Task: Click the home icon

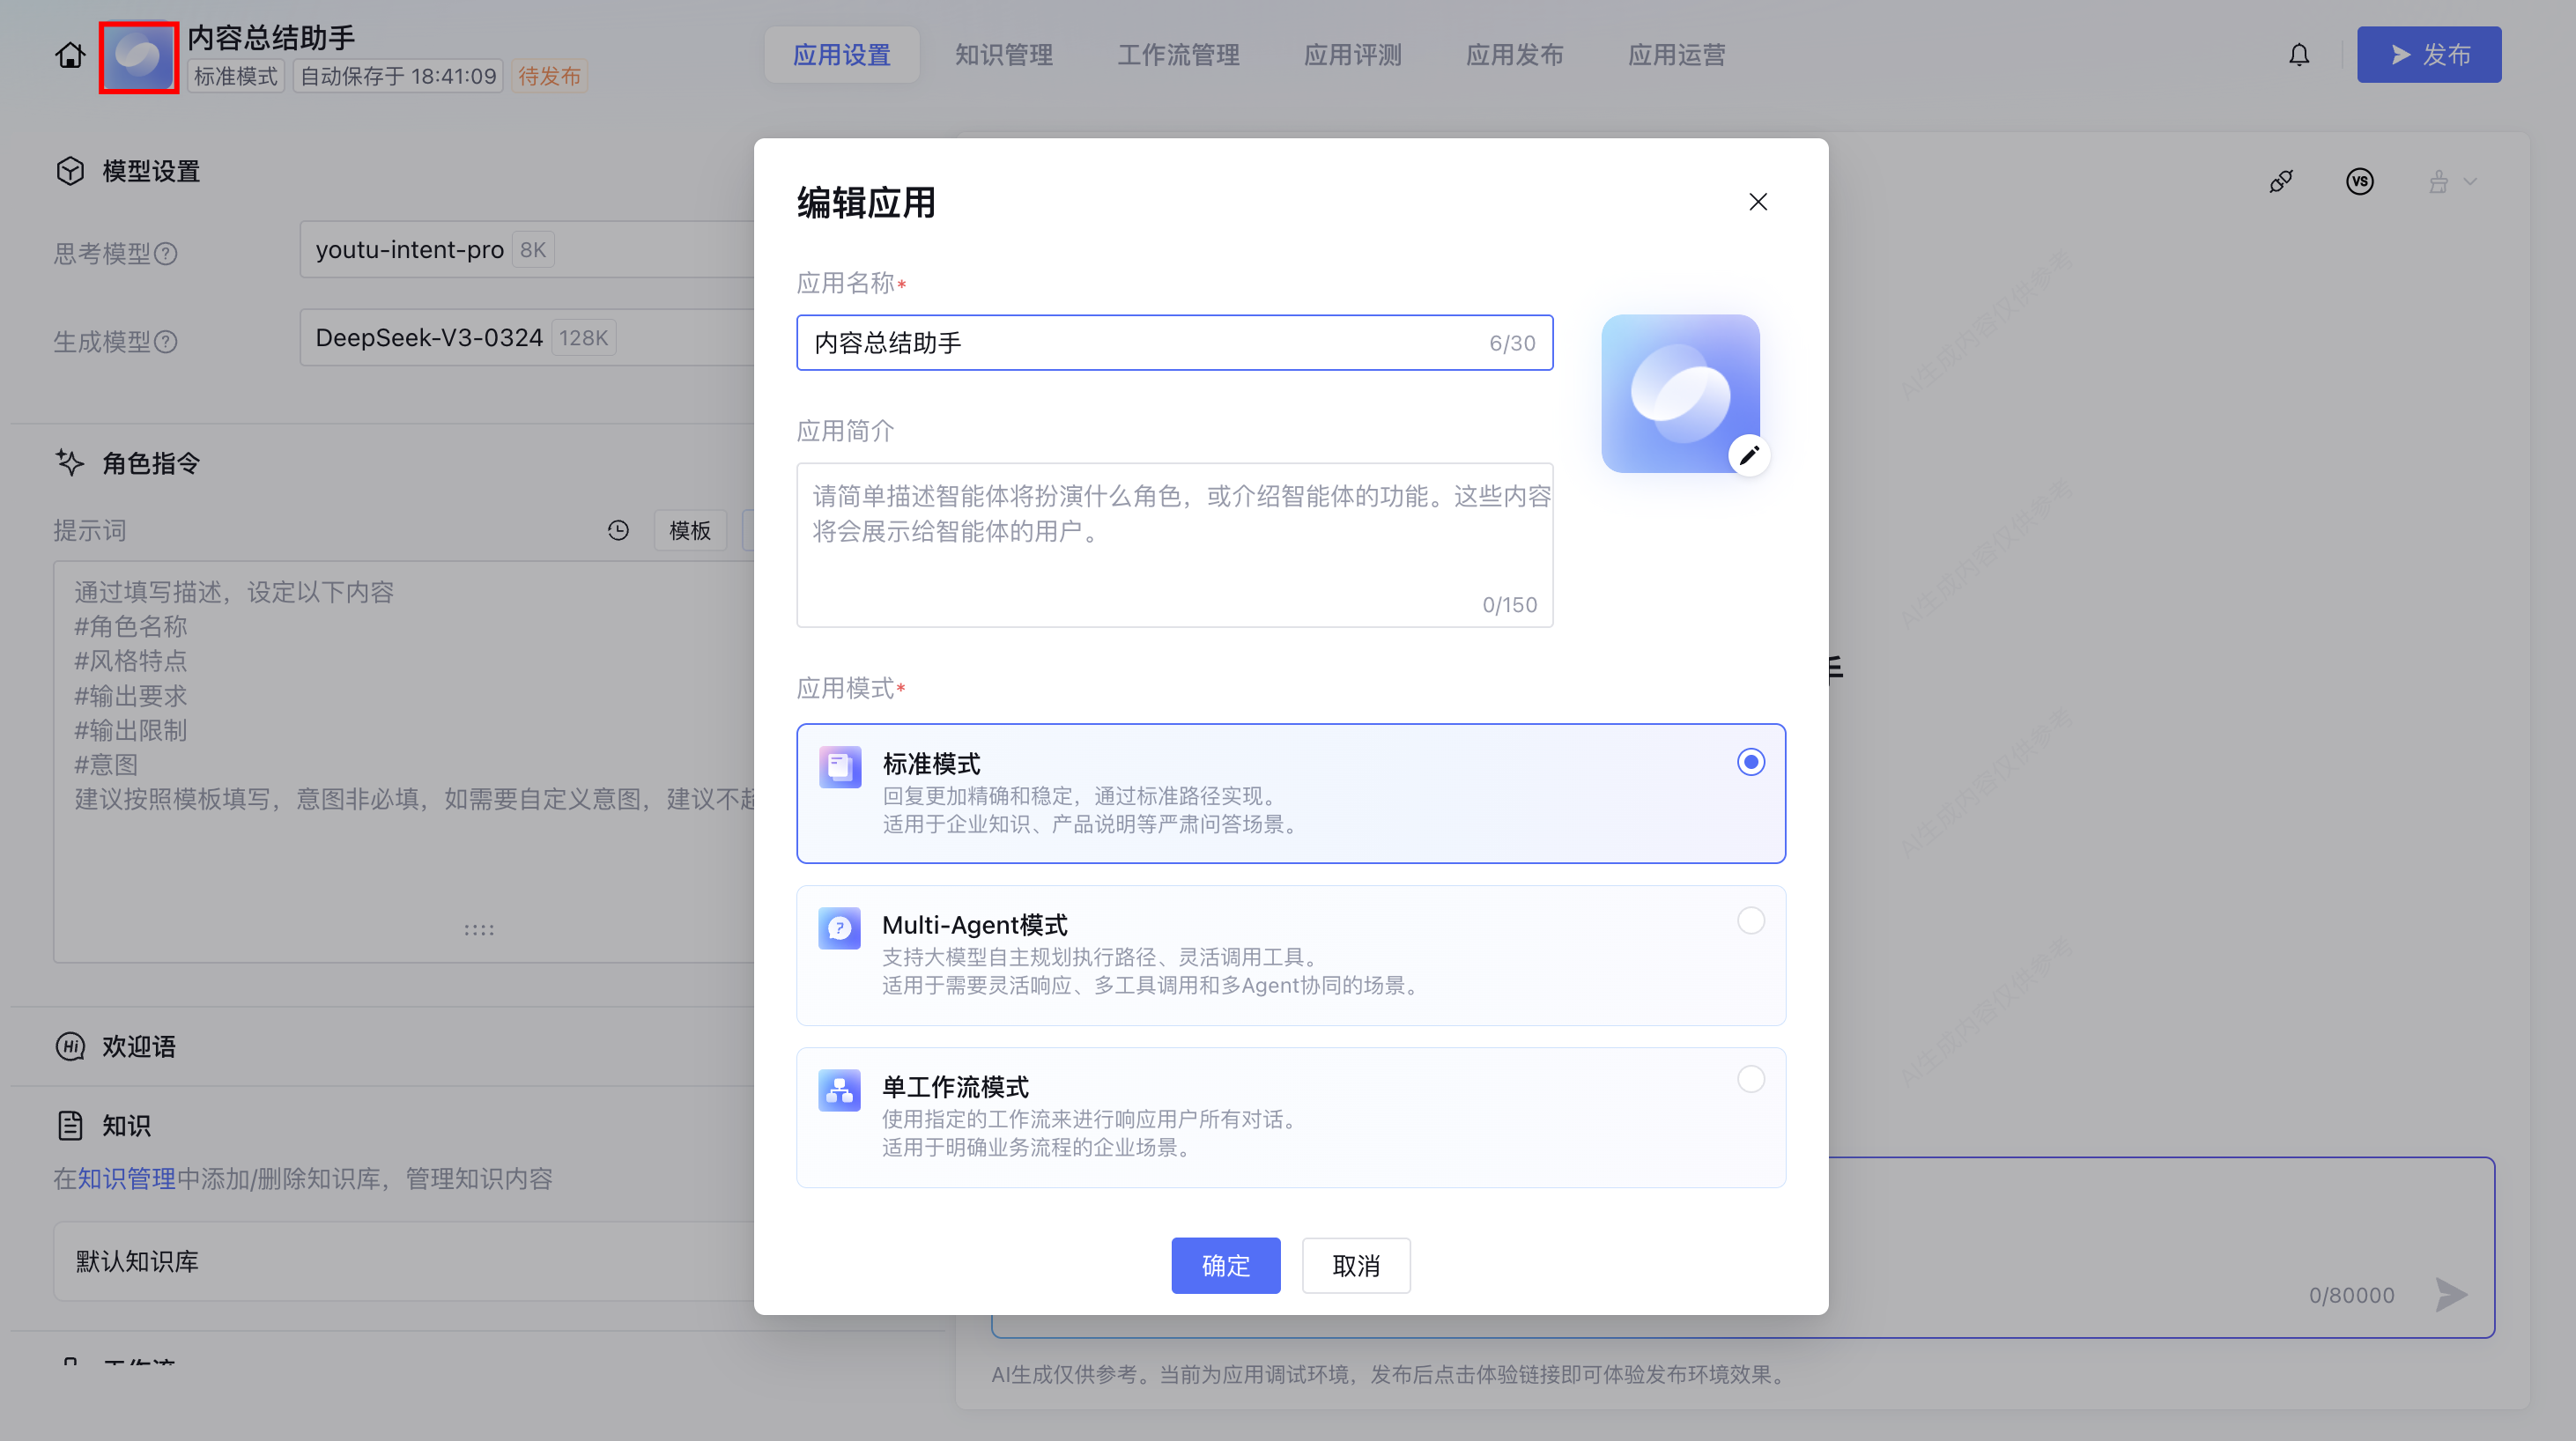Action: (70, 55)
